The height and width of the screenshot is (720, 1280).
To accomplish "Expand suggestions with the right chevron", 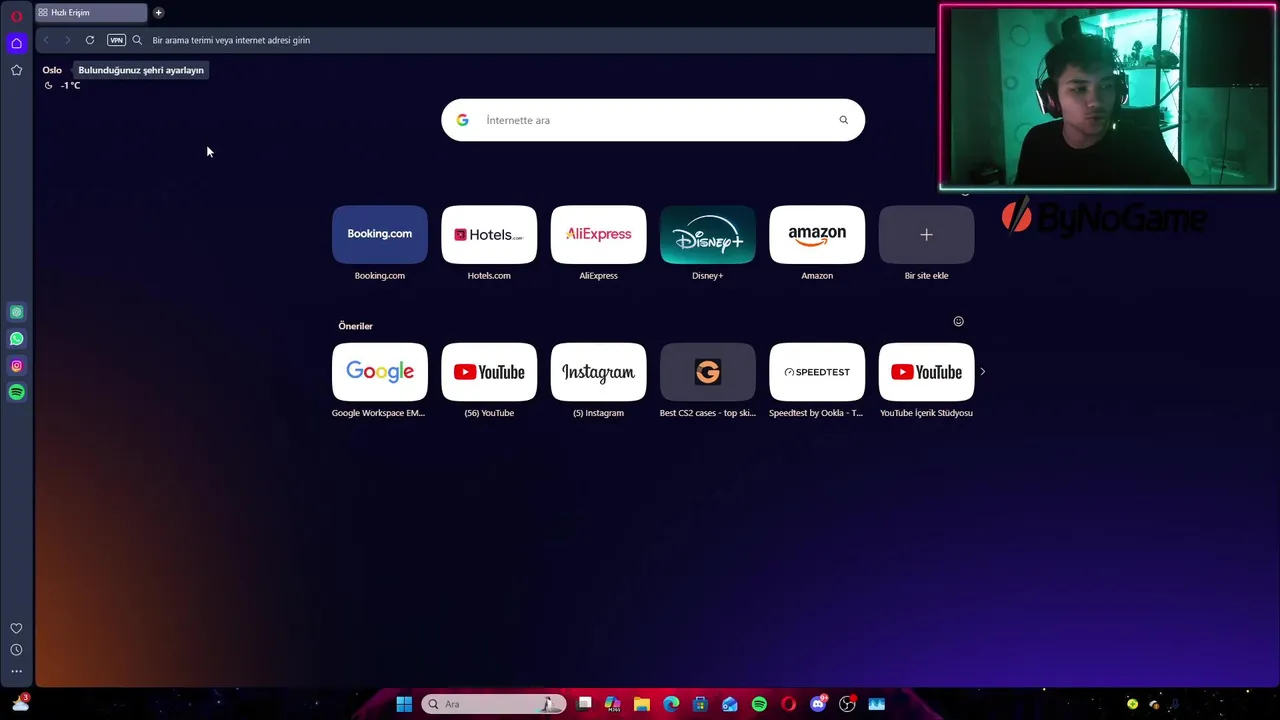I will [x=983, y=372].
